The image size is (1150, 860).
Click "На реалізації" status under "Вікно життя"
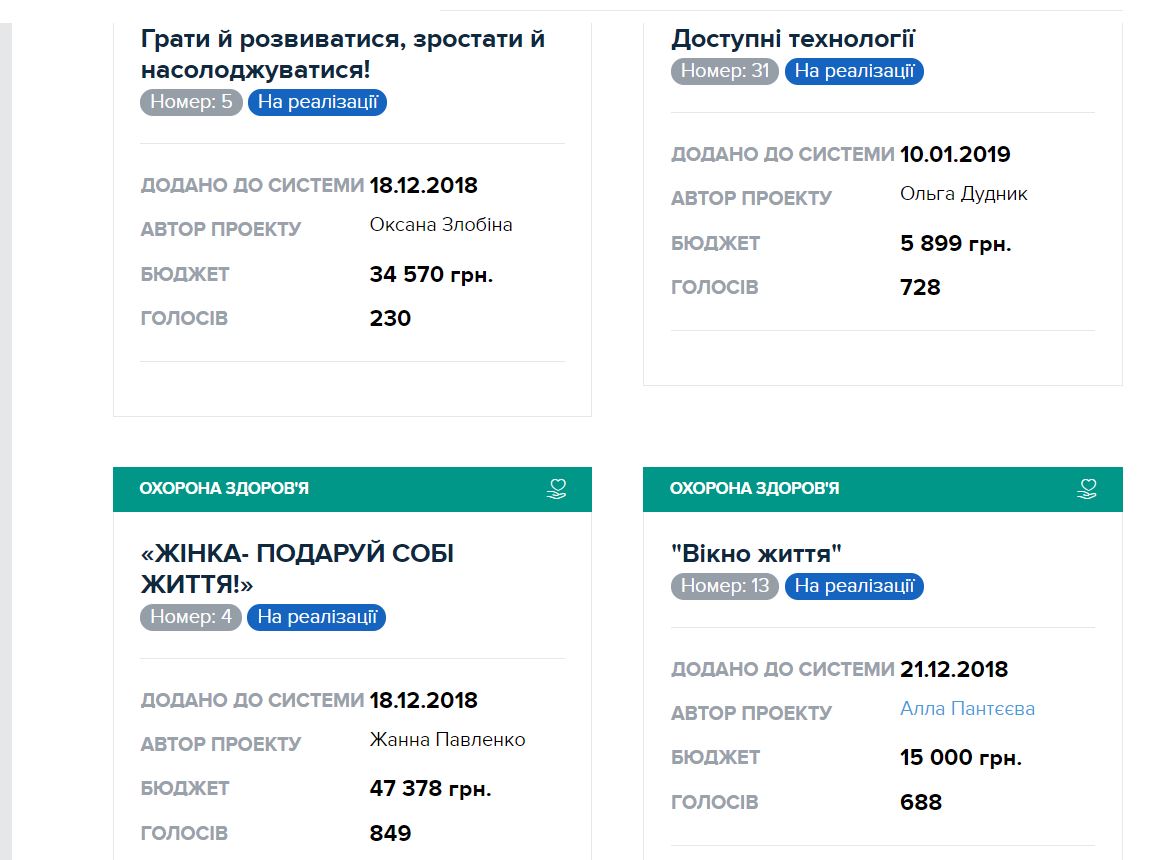pos(854,586)
